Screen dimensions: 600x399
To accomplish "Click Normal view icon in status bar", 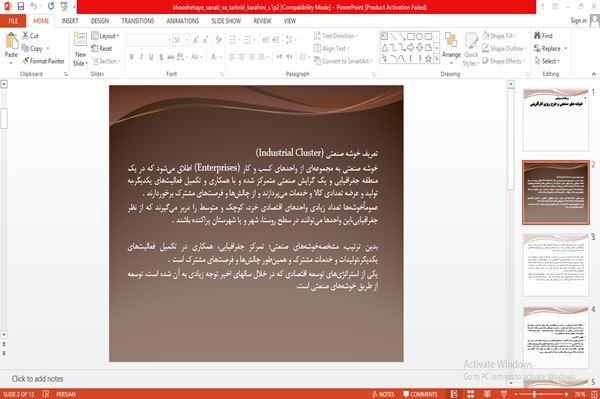I will tap(454, 394).
